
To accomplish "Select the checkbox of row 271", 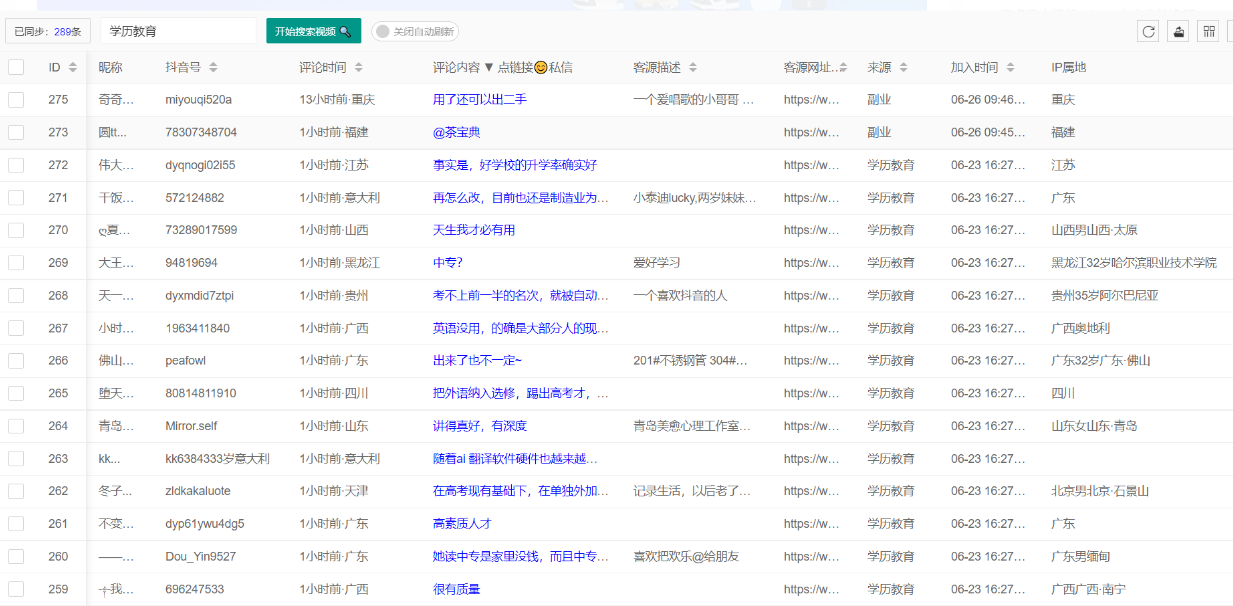I will (x=16, y=198).
